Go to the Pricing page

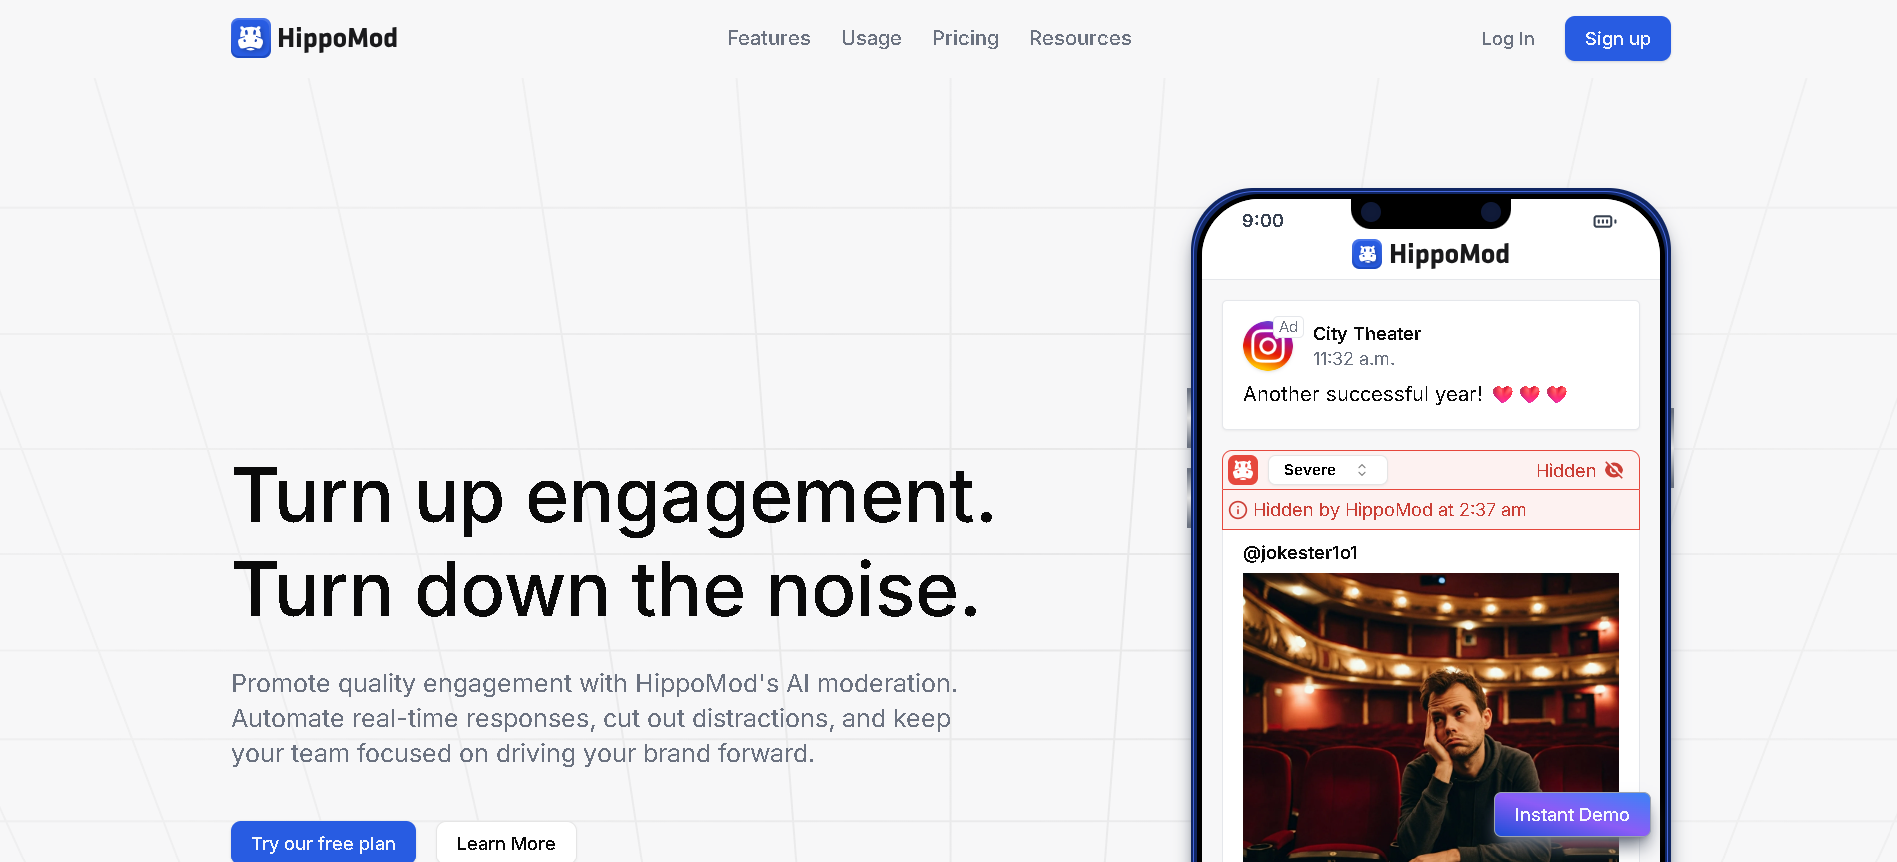click(965, 38)
